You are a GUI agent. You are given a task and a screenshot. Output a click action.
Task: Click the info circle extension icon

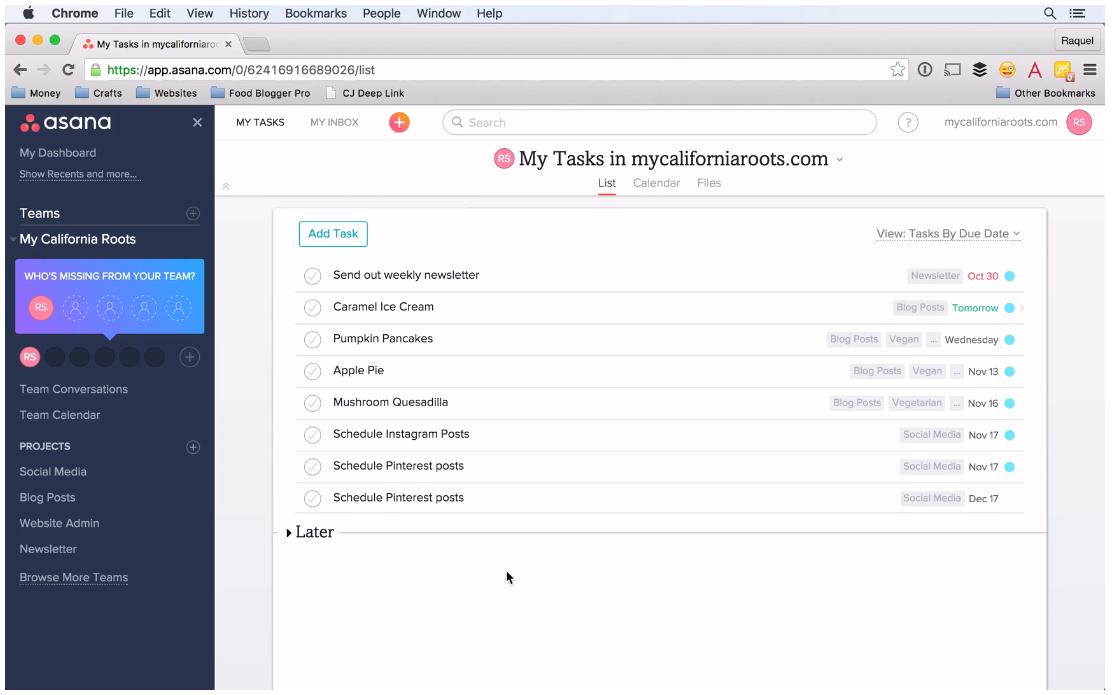point(925,70)
